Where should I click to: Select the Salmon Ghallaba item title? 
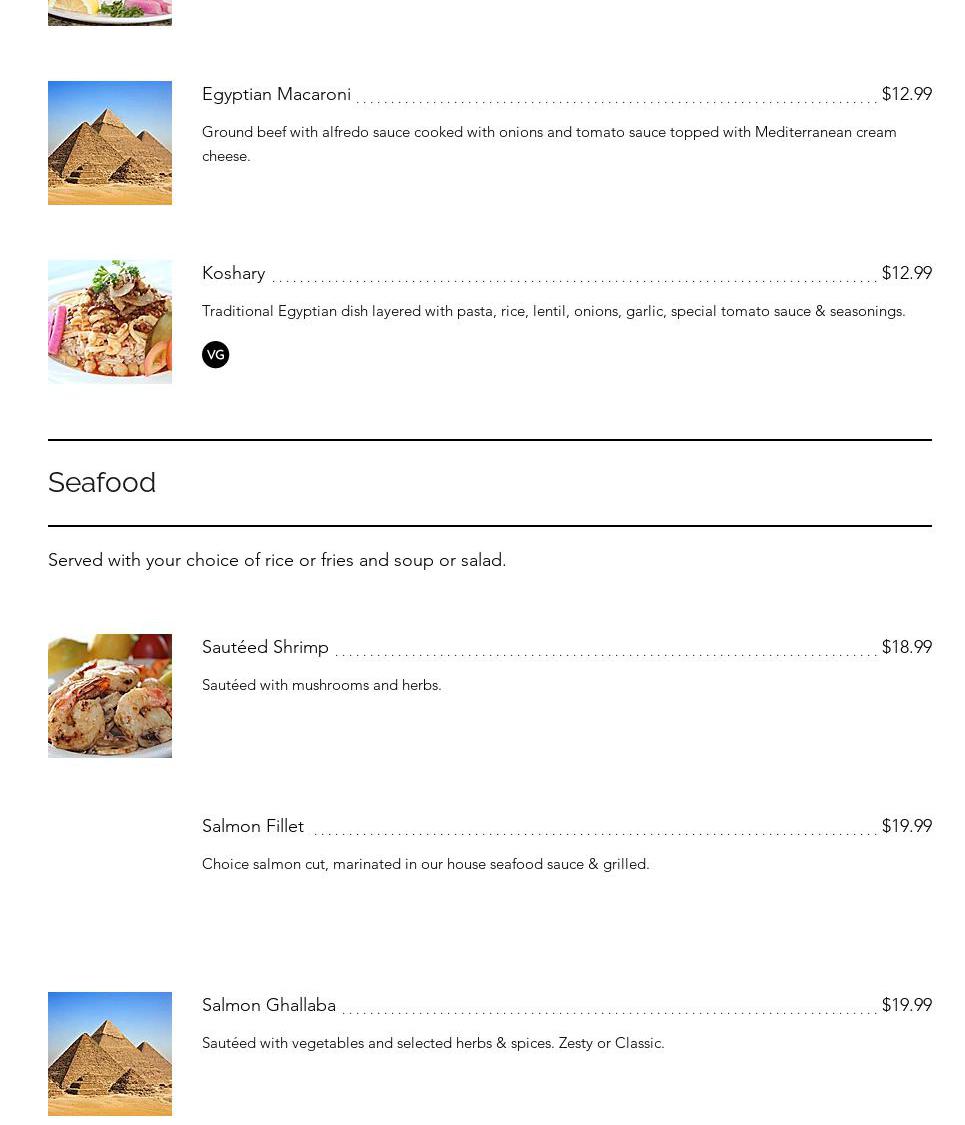tap(269, 1005)
